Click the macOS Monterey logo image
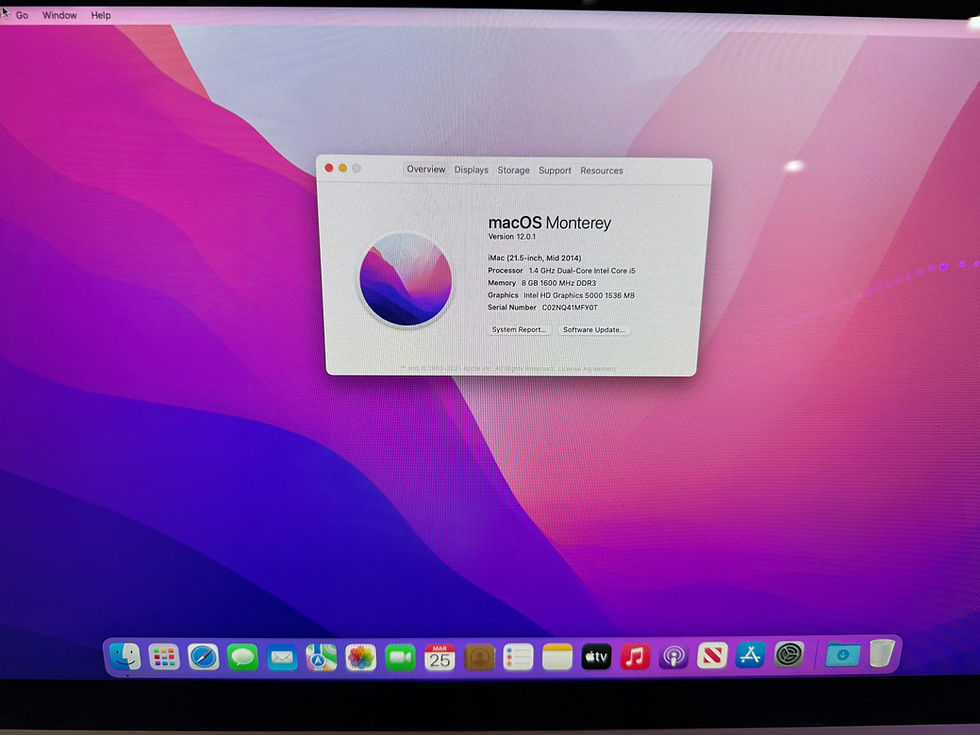 pos(406,279)
